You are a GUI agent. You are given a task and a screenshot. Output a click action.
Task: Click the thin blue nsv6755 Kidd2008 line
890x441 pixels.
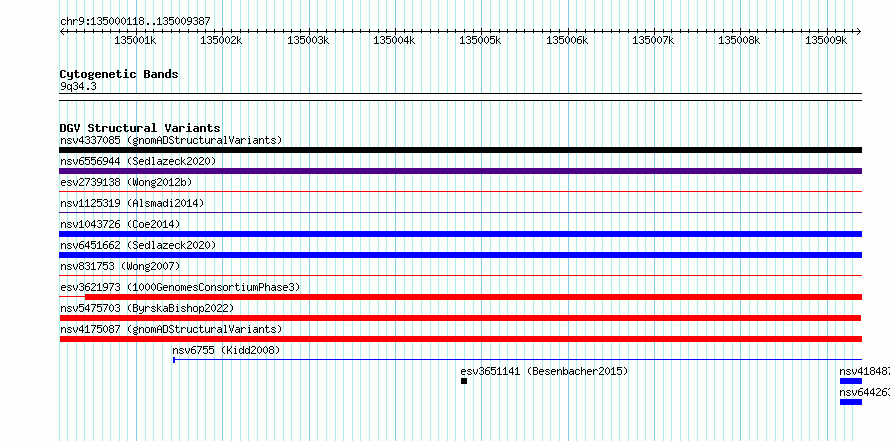point(517,360)
